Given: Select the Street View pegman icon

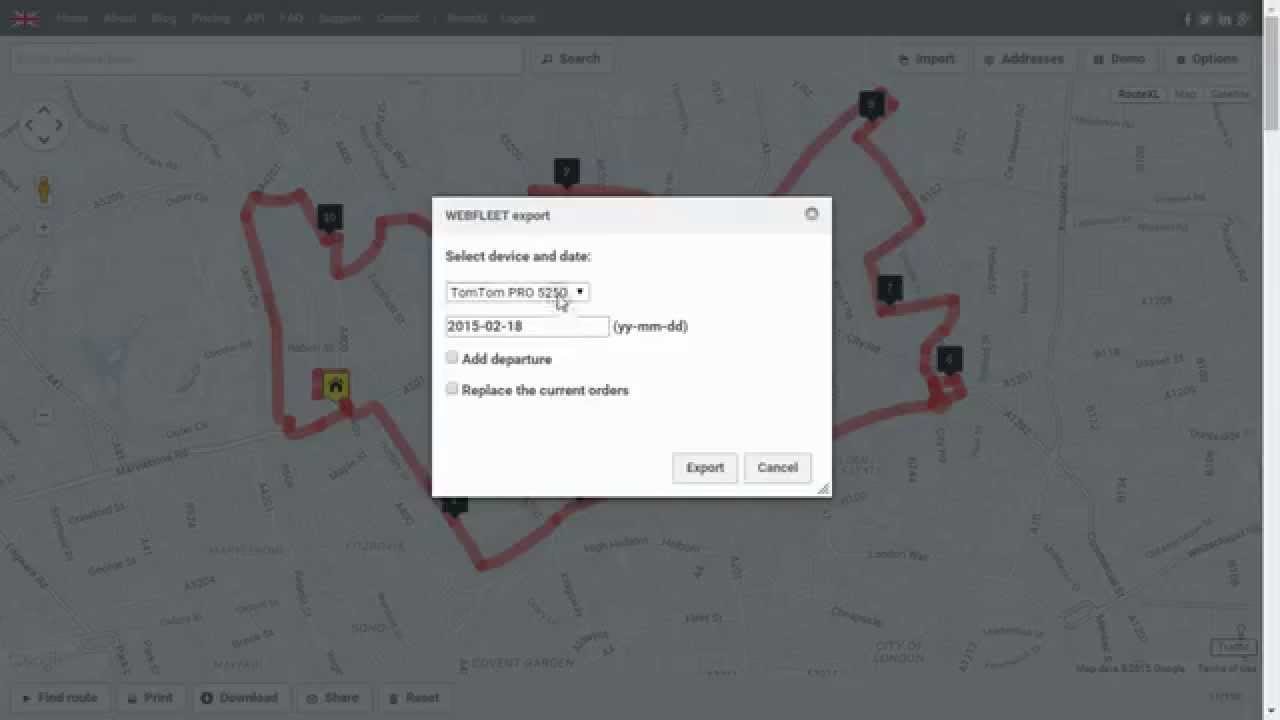Looking at the screenshot, I should click(44, 189).
